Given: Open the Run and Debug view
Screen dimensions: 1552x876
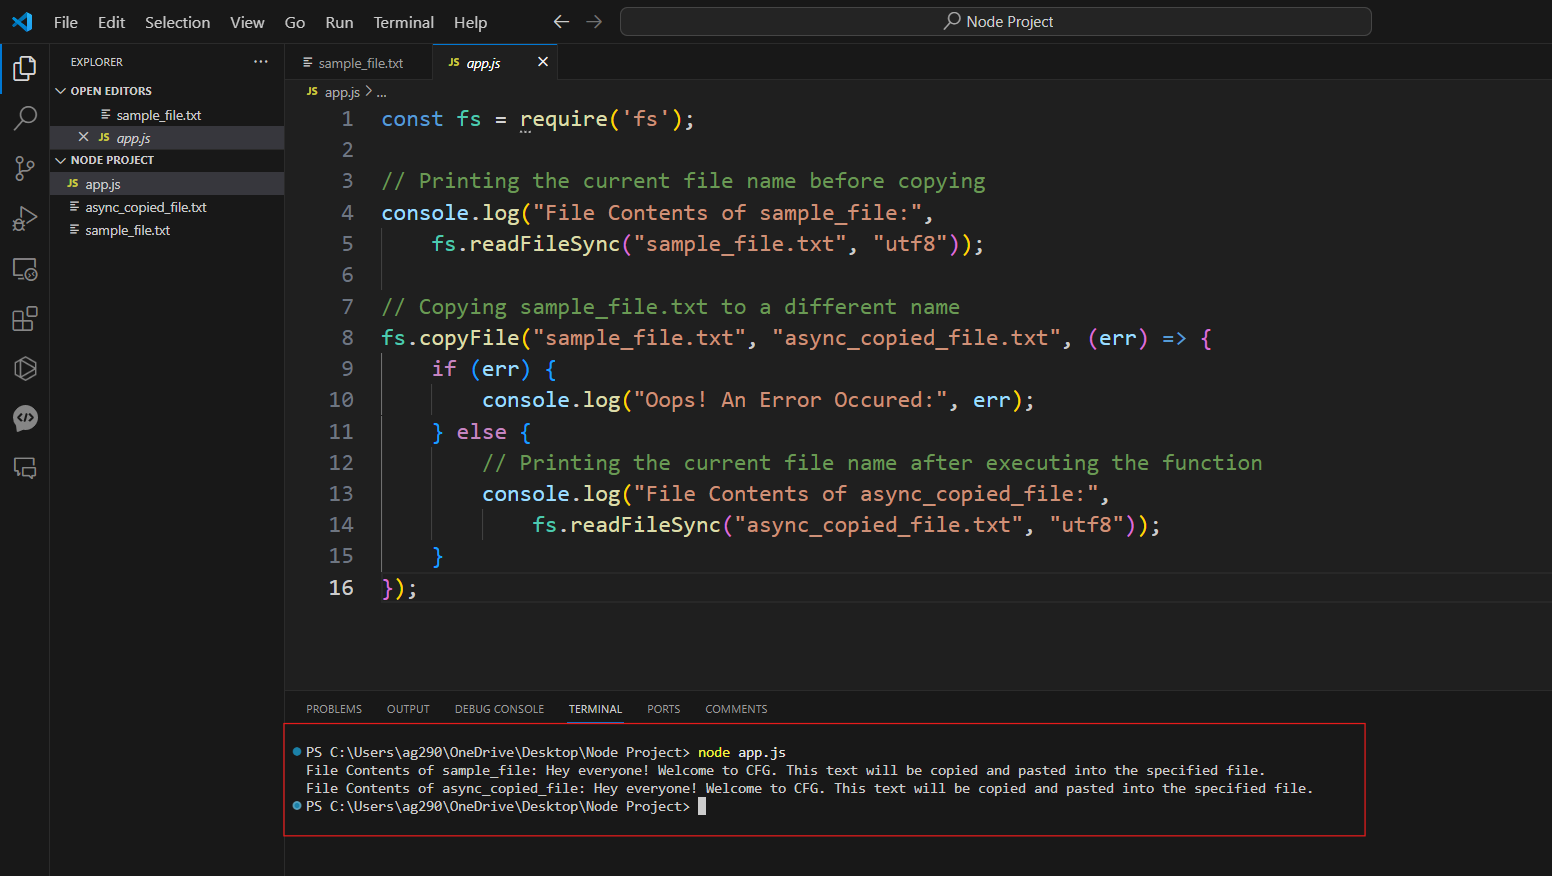Looking at the screenshot, I should (x=25, y=219).
